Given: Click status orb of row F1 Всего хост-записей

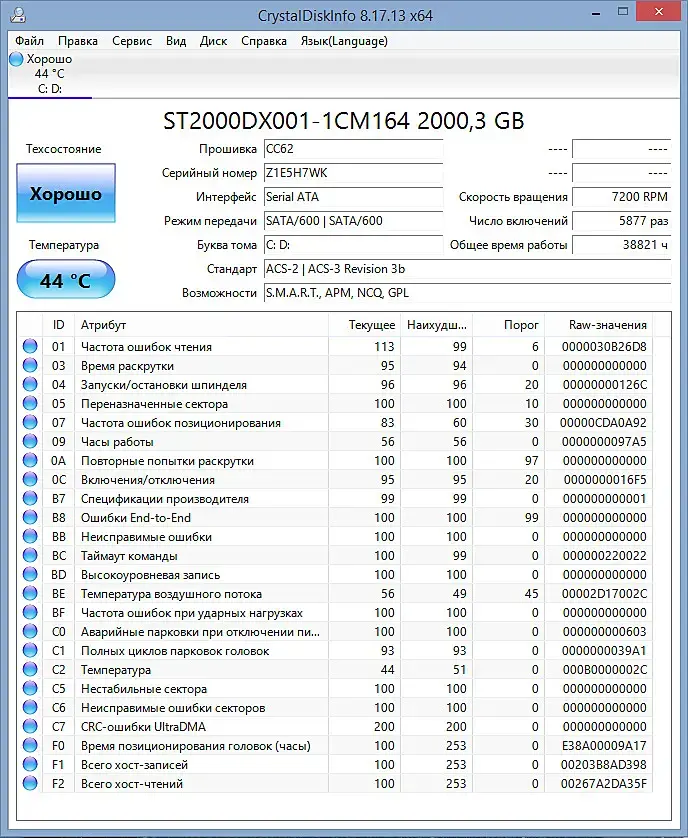Looking at the screenshot, I should pos(30,764).
